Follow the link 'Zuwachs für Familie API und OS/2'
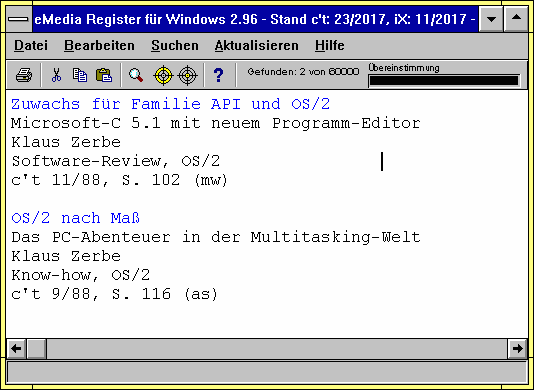 (x=171, y=104)
